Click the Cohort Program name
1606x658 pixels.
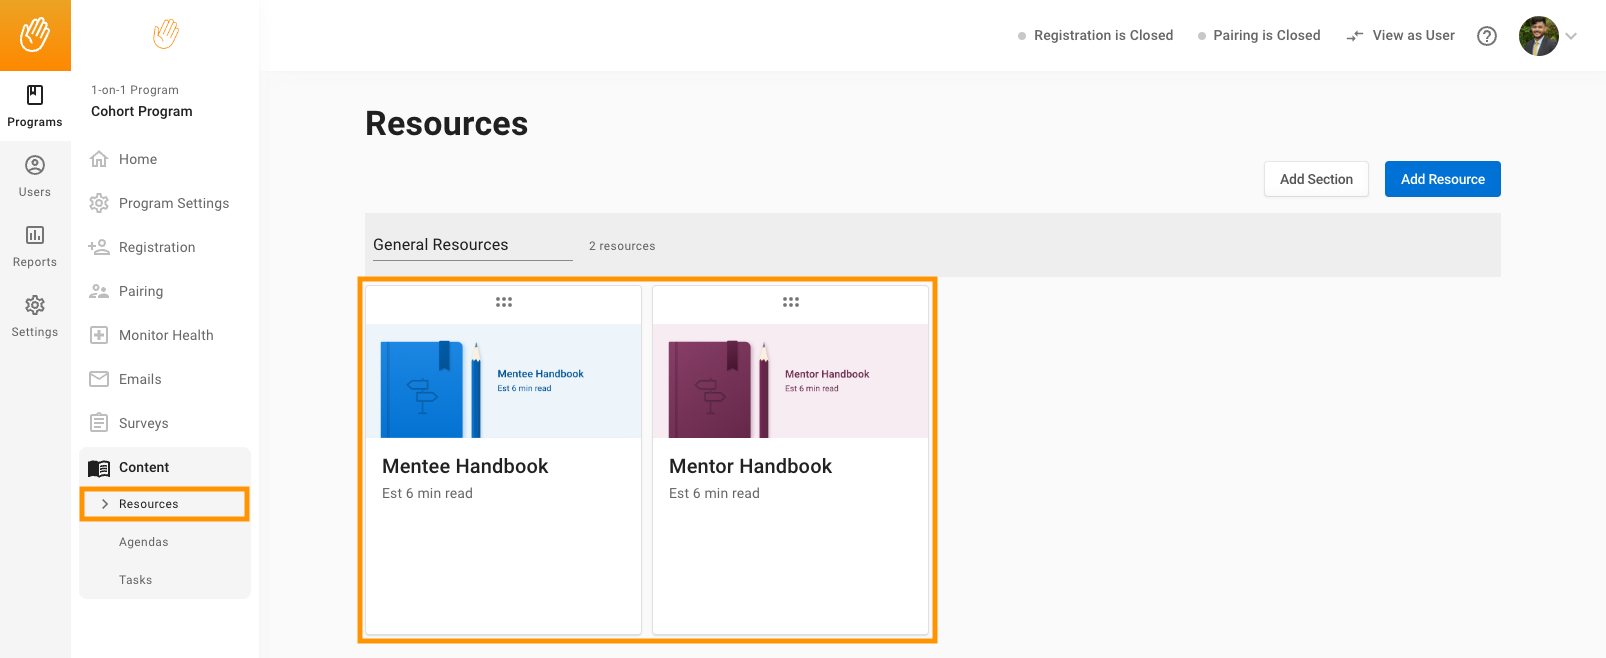coord(142,111)
